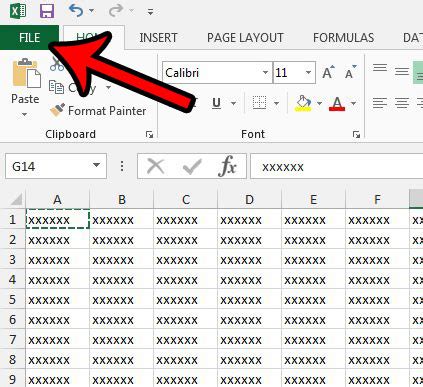The height and width of the screenshot is (387, 423).
Task: Select column D header
Action: click(x=249, y=200)
